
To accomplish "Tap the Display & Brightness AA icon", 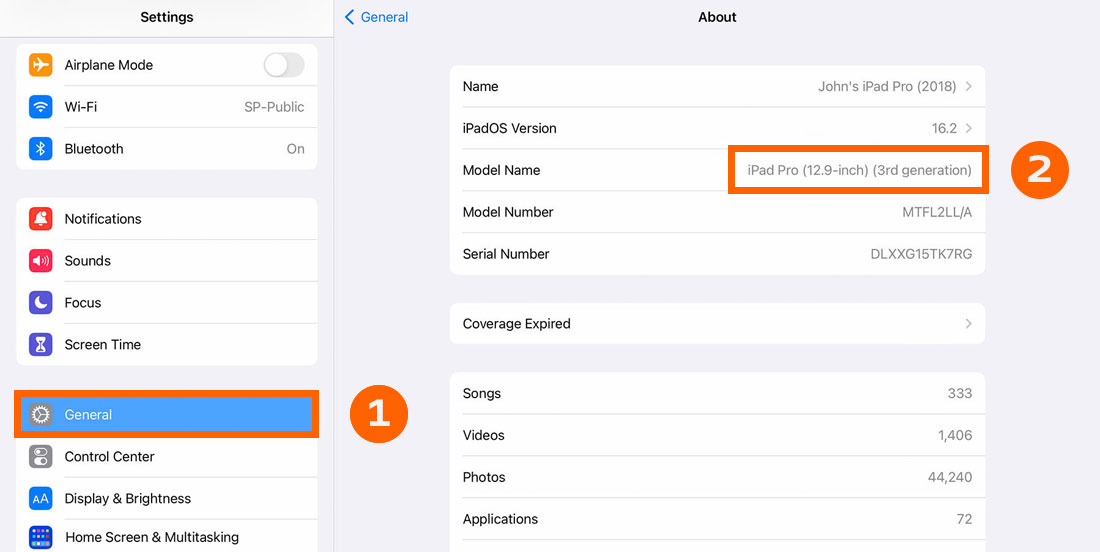I will tap(41, 499).
